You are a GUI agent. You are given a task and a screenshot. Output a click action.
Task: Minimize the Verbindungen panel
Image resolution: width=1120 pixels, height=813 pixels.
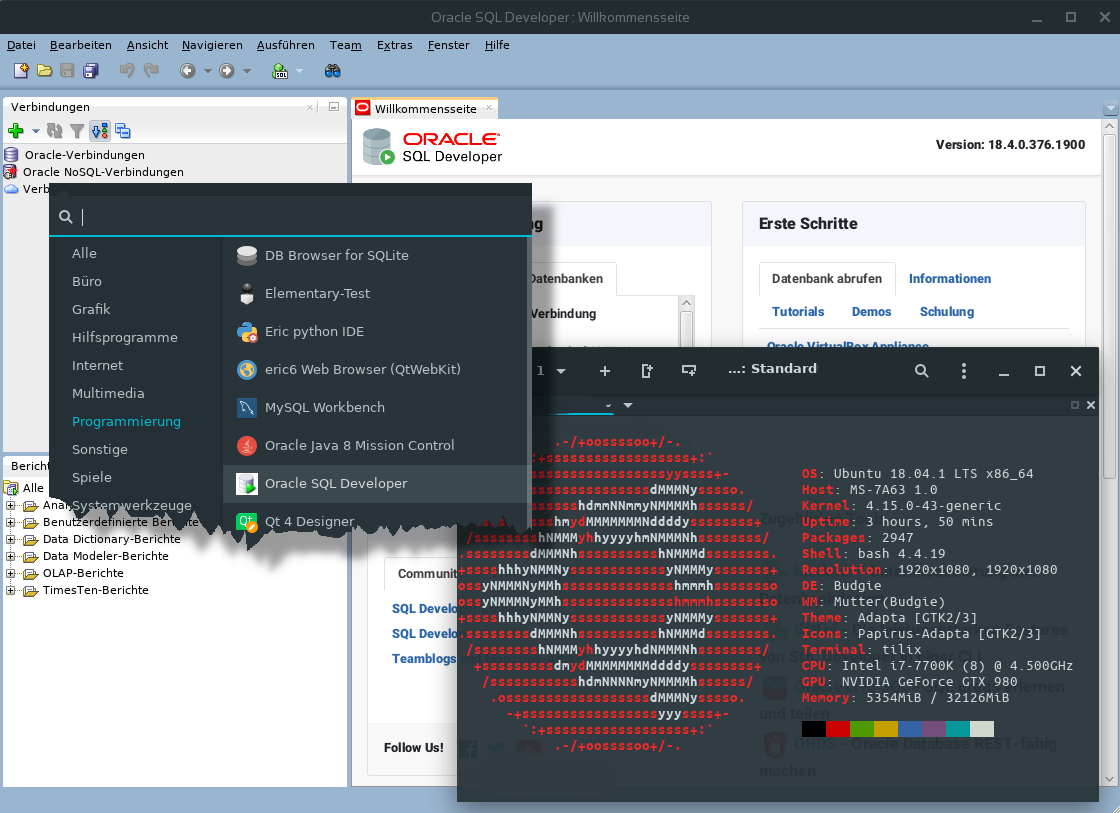(x=334, y=106)
